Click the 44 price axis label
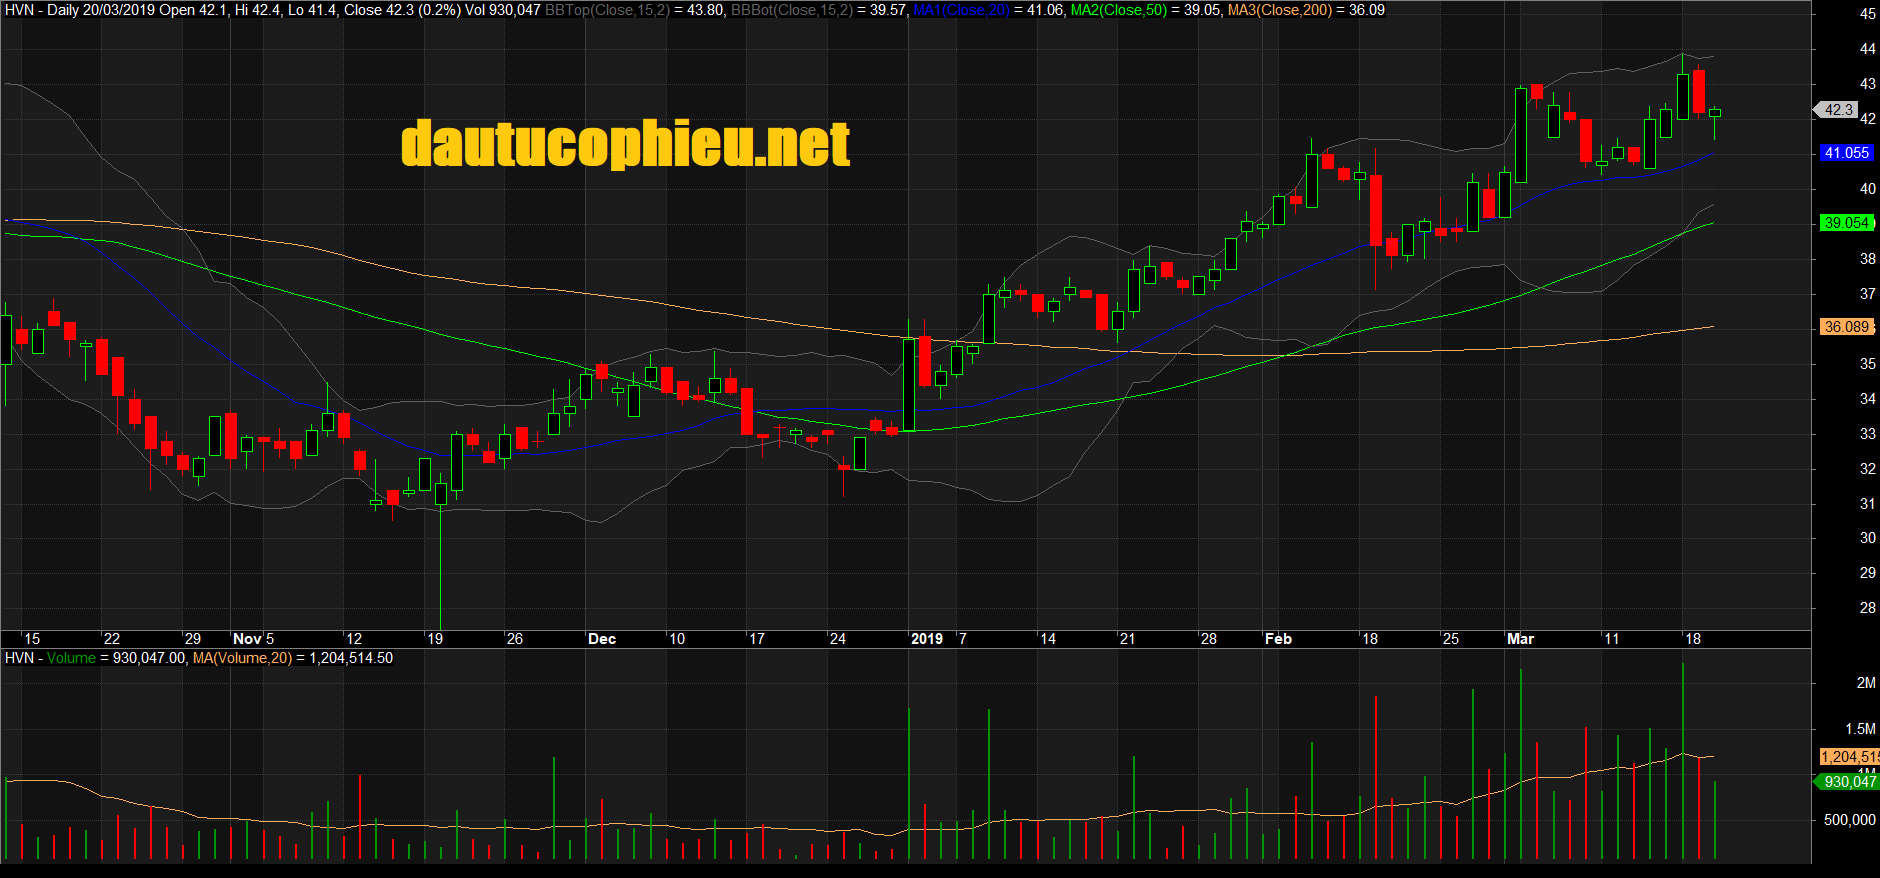Image resolution: width=1880 pixels, height=878 pixels. pos(1867,49)
